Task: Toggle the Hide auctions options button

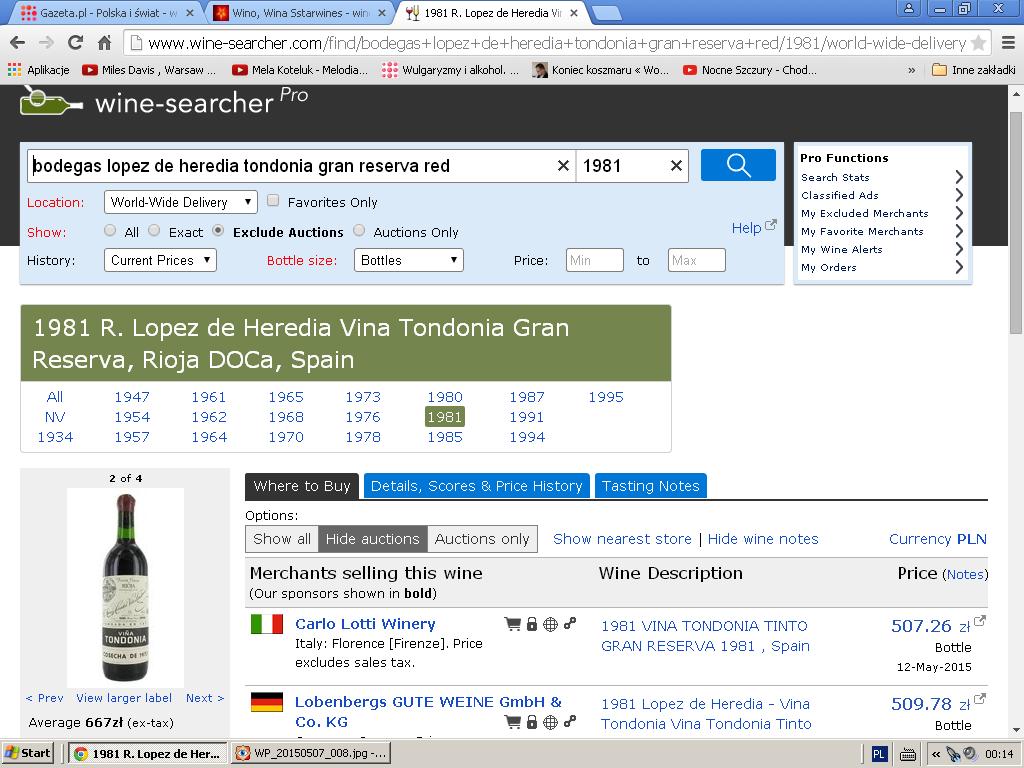Action: 372,539
